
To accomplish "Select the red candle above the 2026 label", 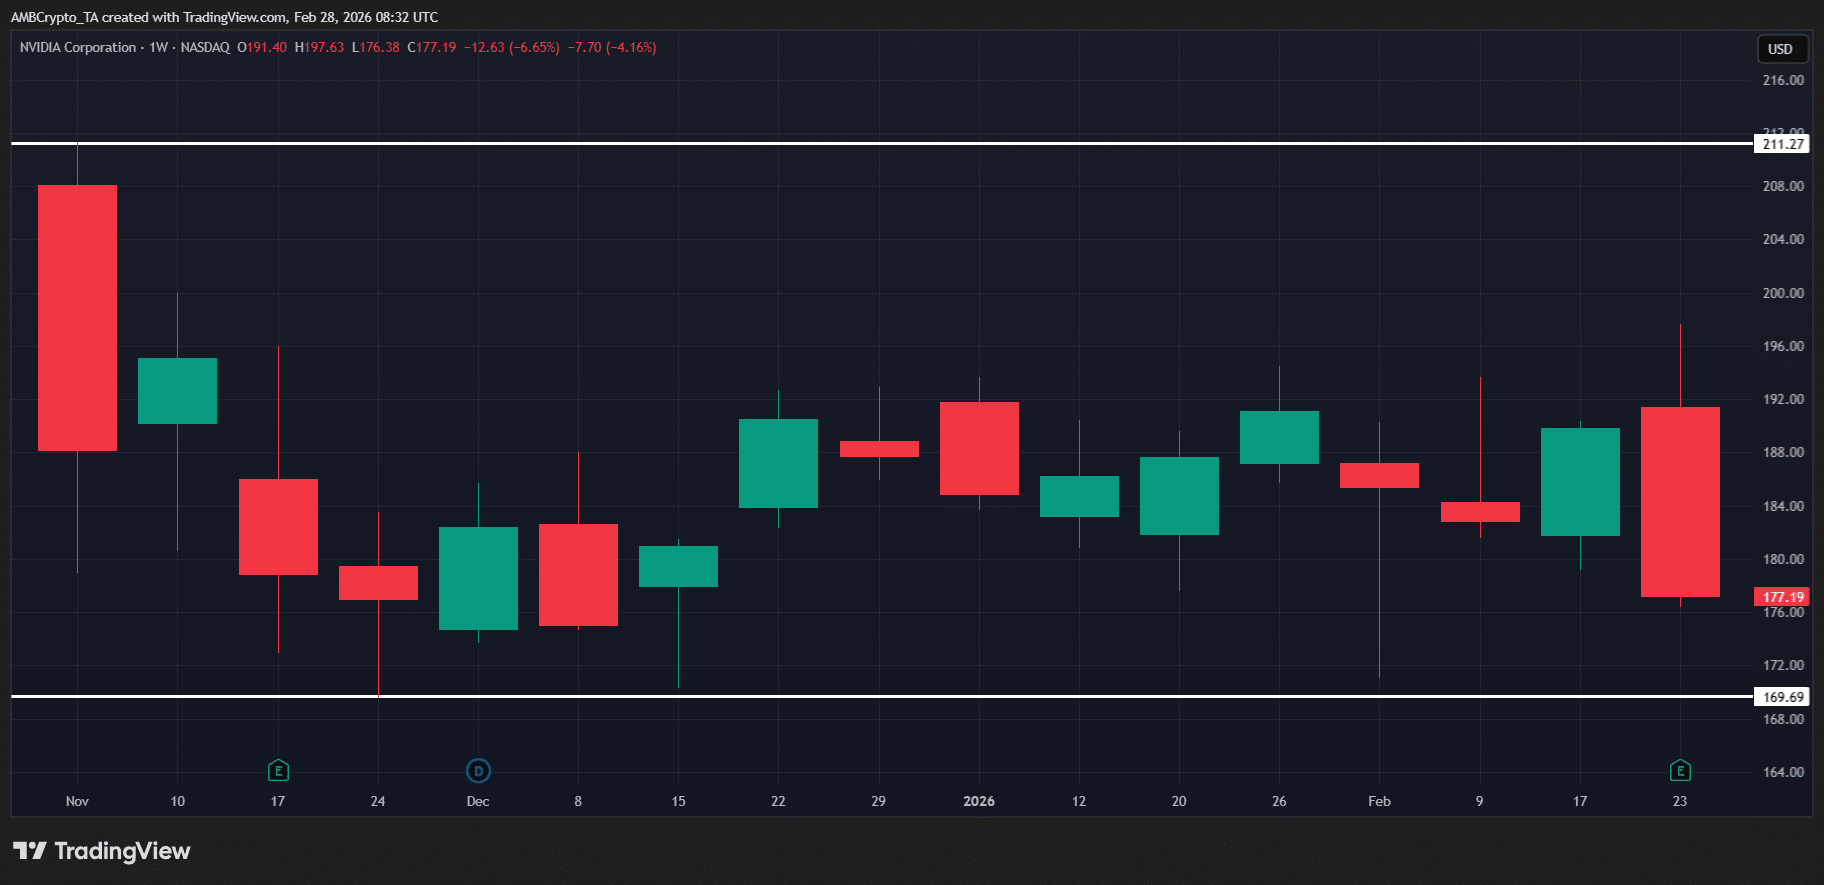I will pos(979,448).
